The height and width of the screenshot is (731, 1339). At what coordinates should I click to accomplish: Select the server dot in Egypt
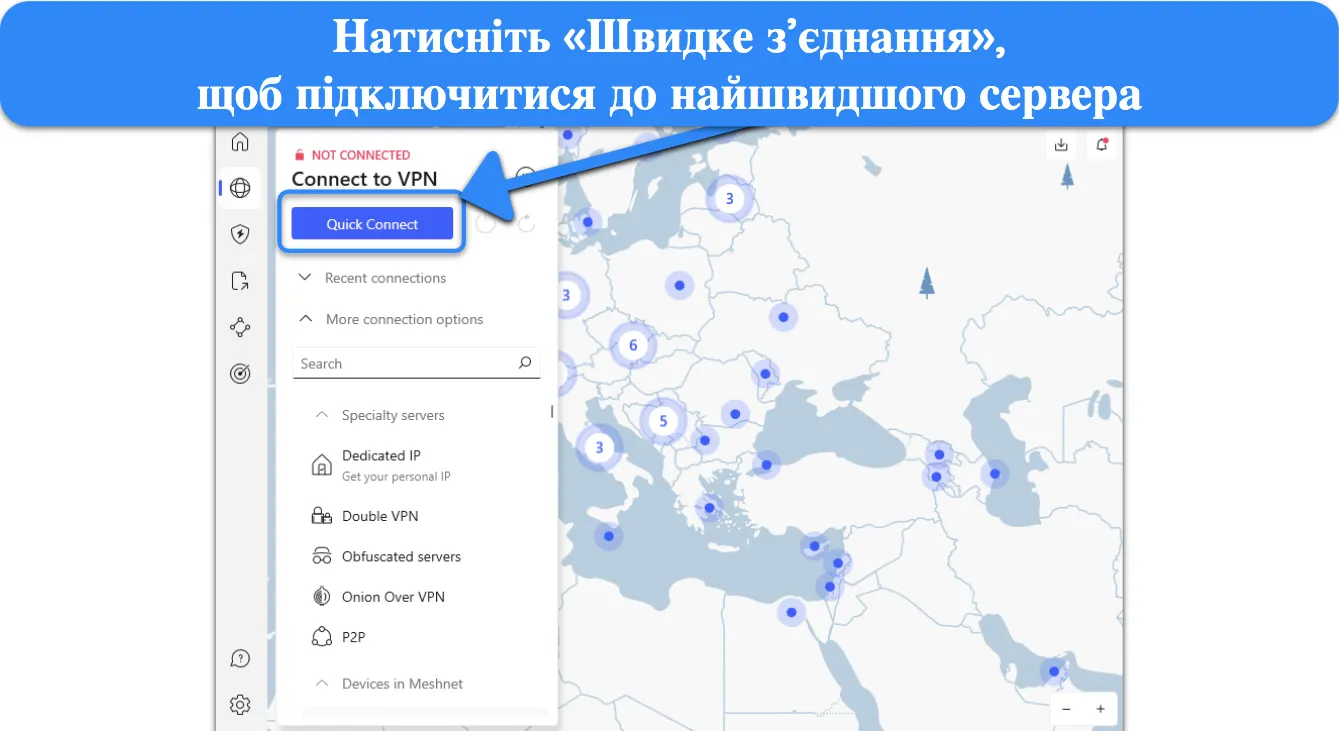pyautogui.click(x=792, y=612)
